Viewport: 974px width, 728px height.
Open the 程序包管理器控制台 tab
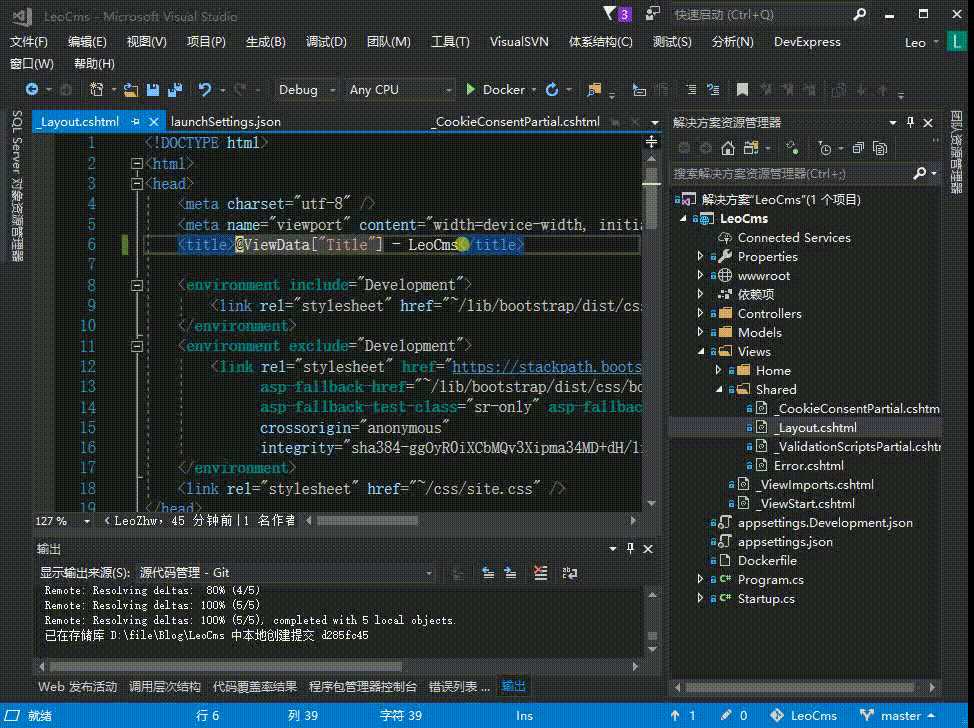363,686
